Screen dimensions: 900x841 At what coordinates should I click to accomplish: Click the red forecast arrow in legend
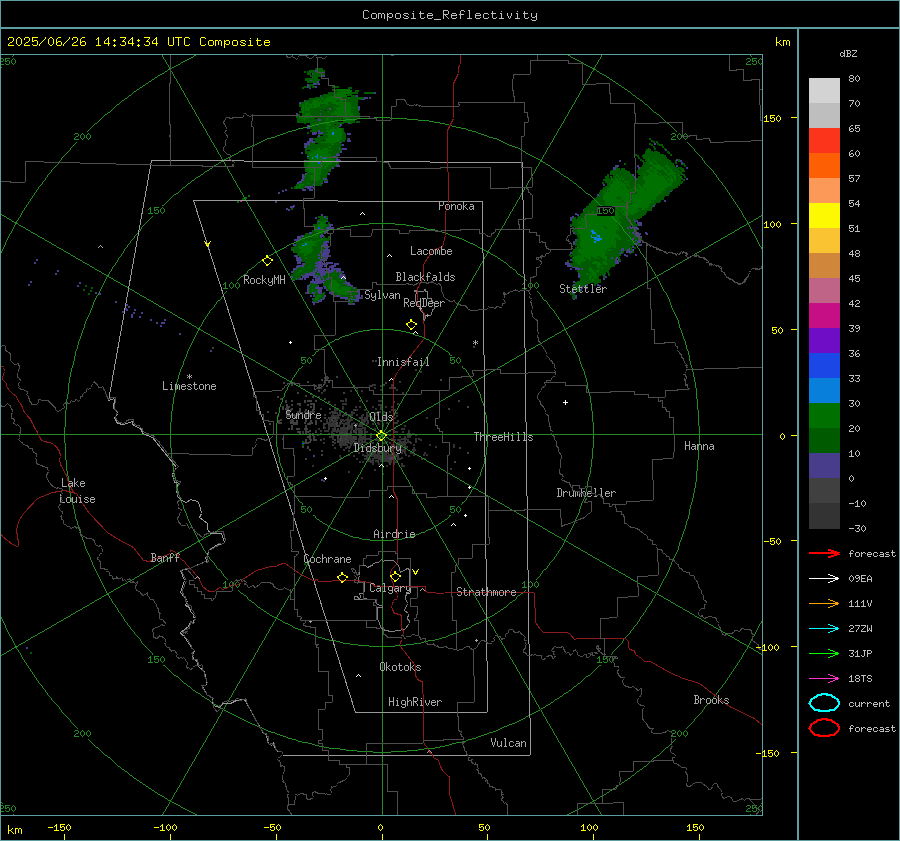click(824, 553)
